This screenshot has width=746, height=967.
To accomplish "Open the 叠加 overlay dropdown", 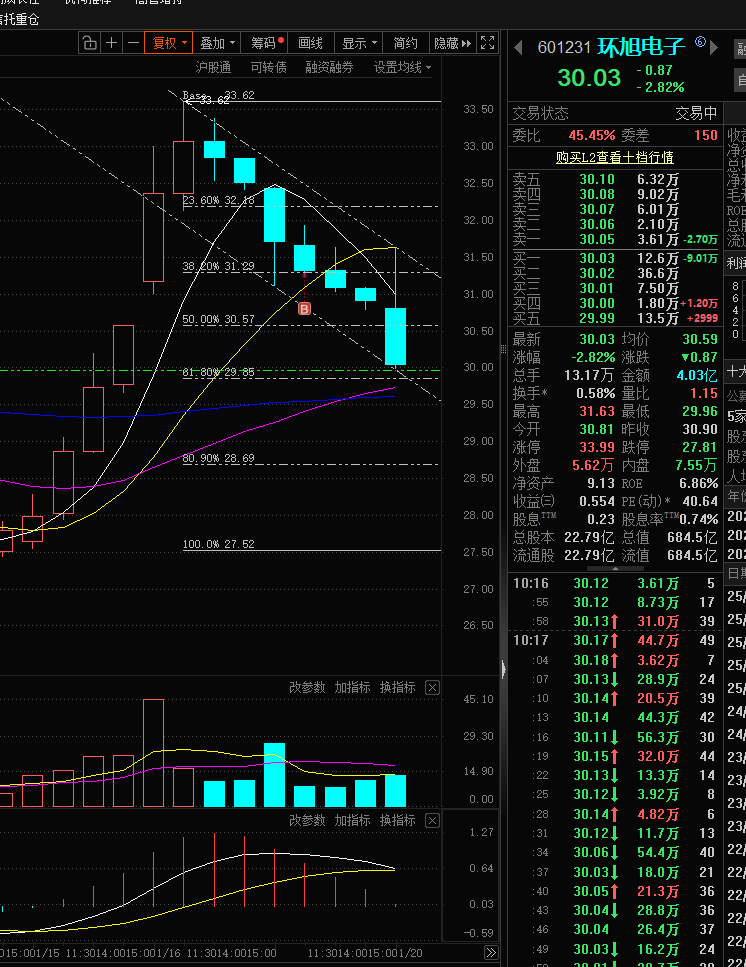I will [x=218, y=43].
